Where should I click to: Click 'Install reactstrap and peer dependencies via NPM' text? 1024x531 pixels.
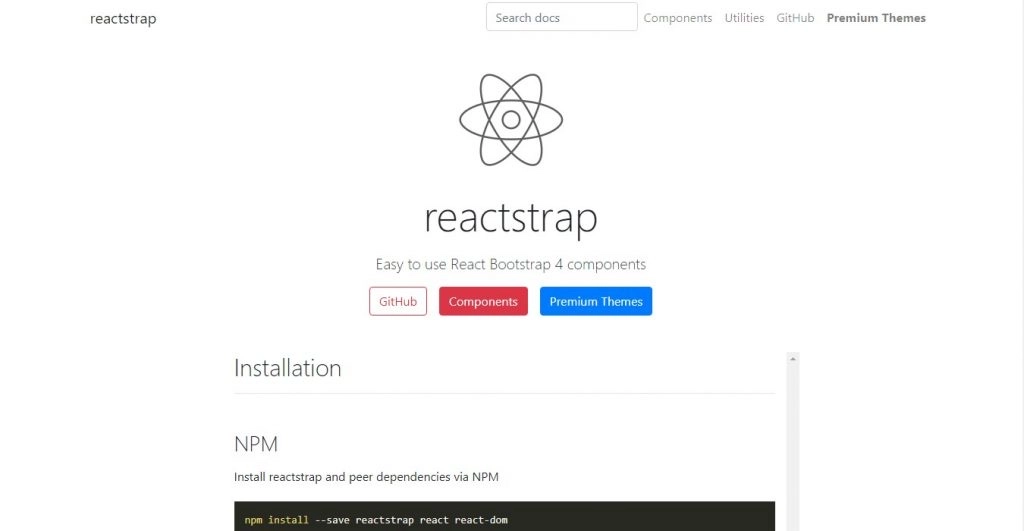click(x=366, y=477)
